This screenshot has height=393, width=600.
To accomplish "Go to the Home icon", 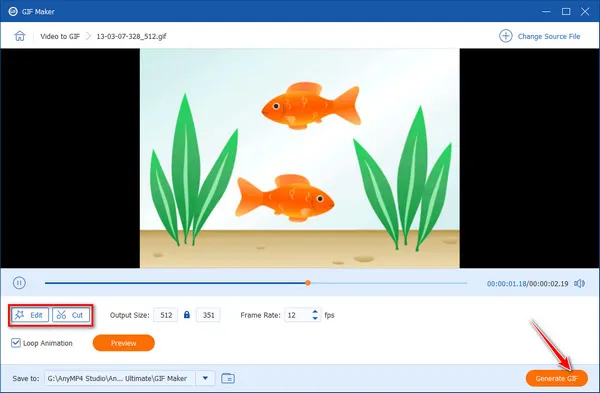I will 20,36.
